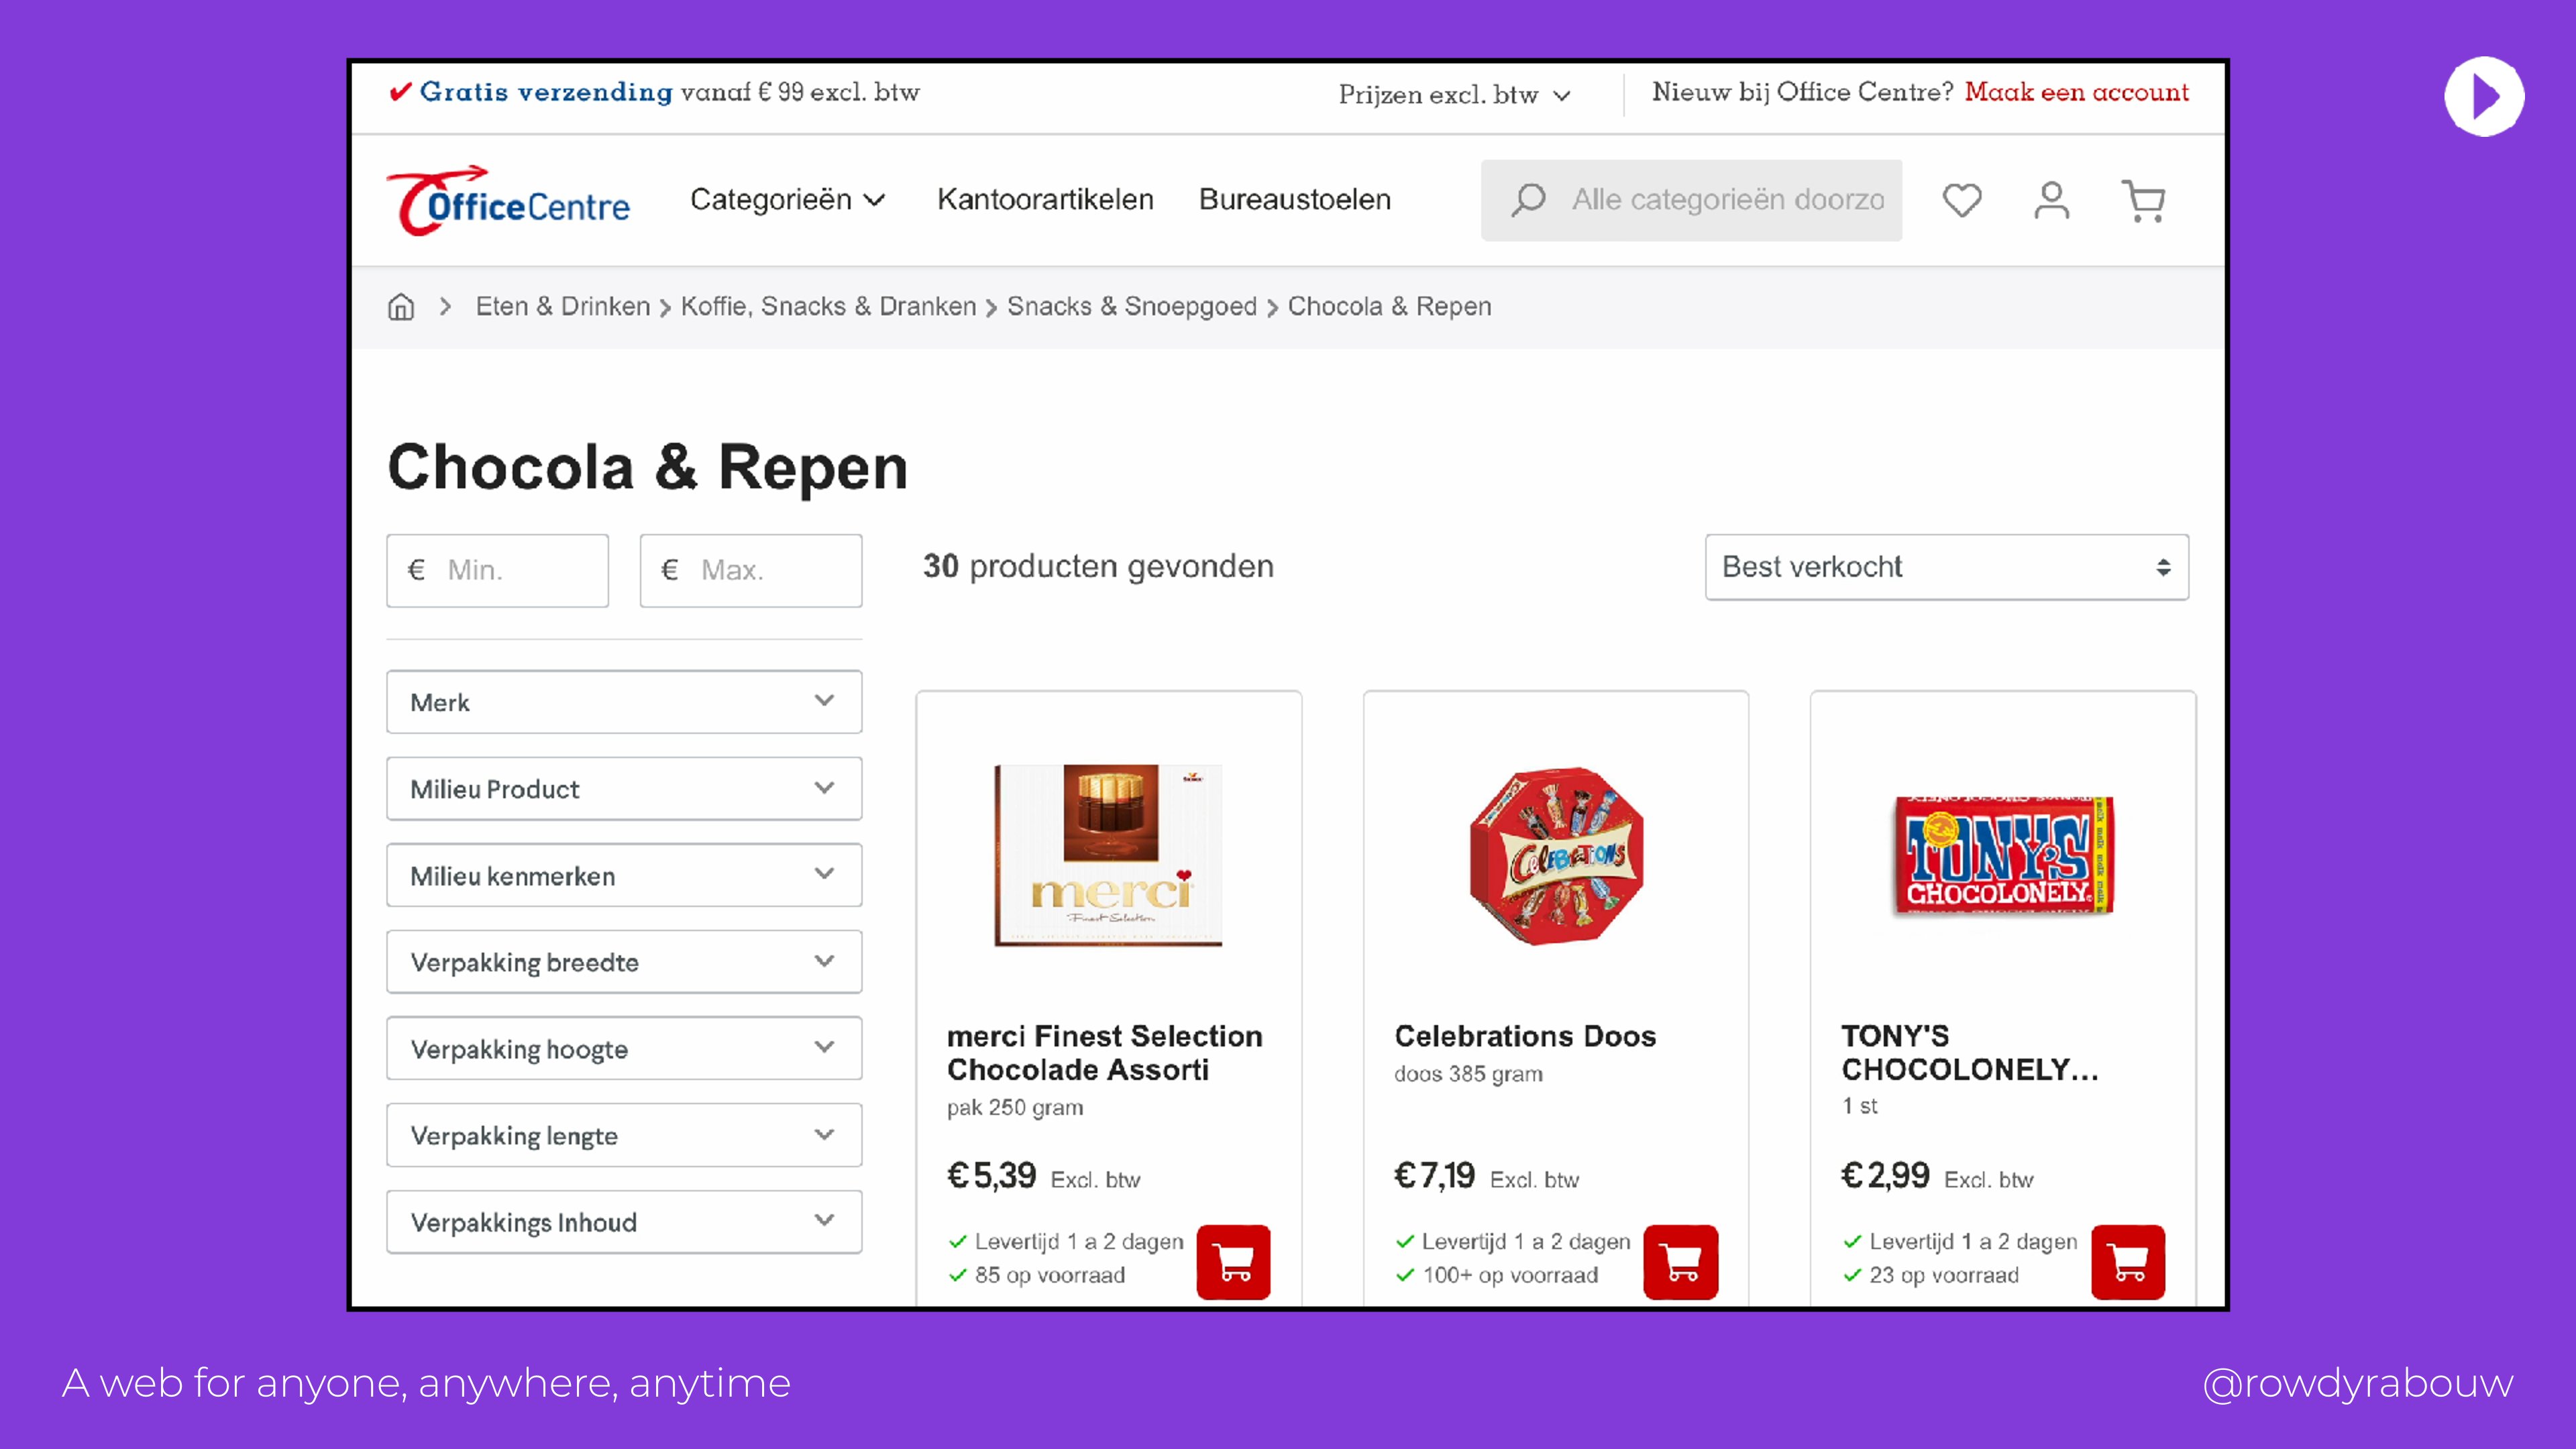Image resolution: width=2576 pixels, height=1449 pixels.
Task: Open Snacks & Snoepgoed breadcrumb link
Action: (1131, 307)
